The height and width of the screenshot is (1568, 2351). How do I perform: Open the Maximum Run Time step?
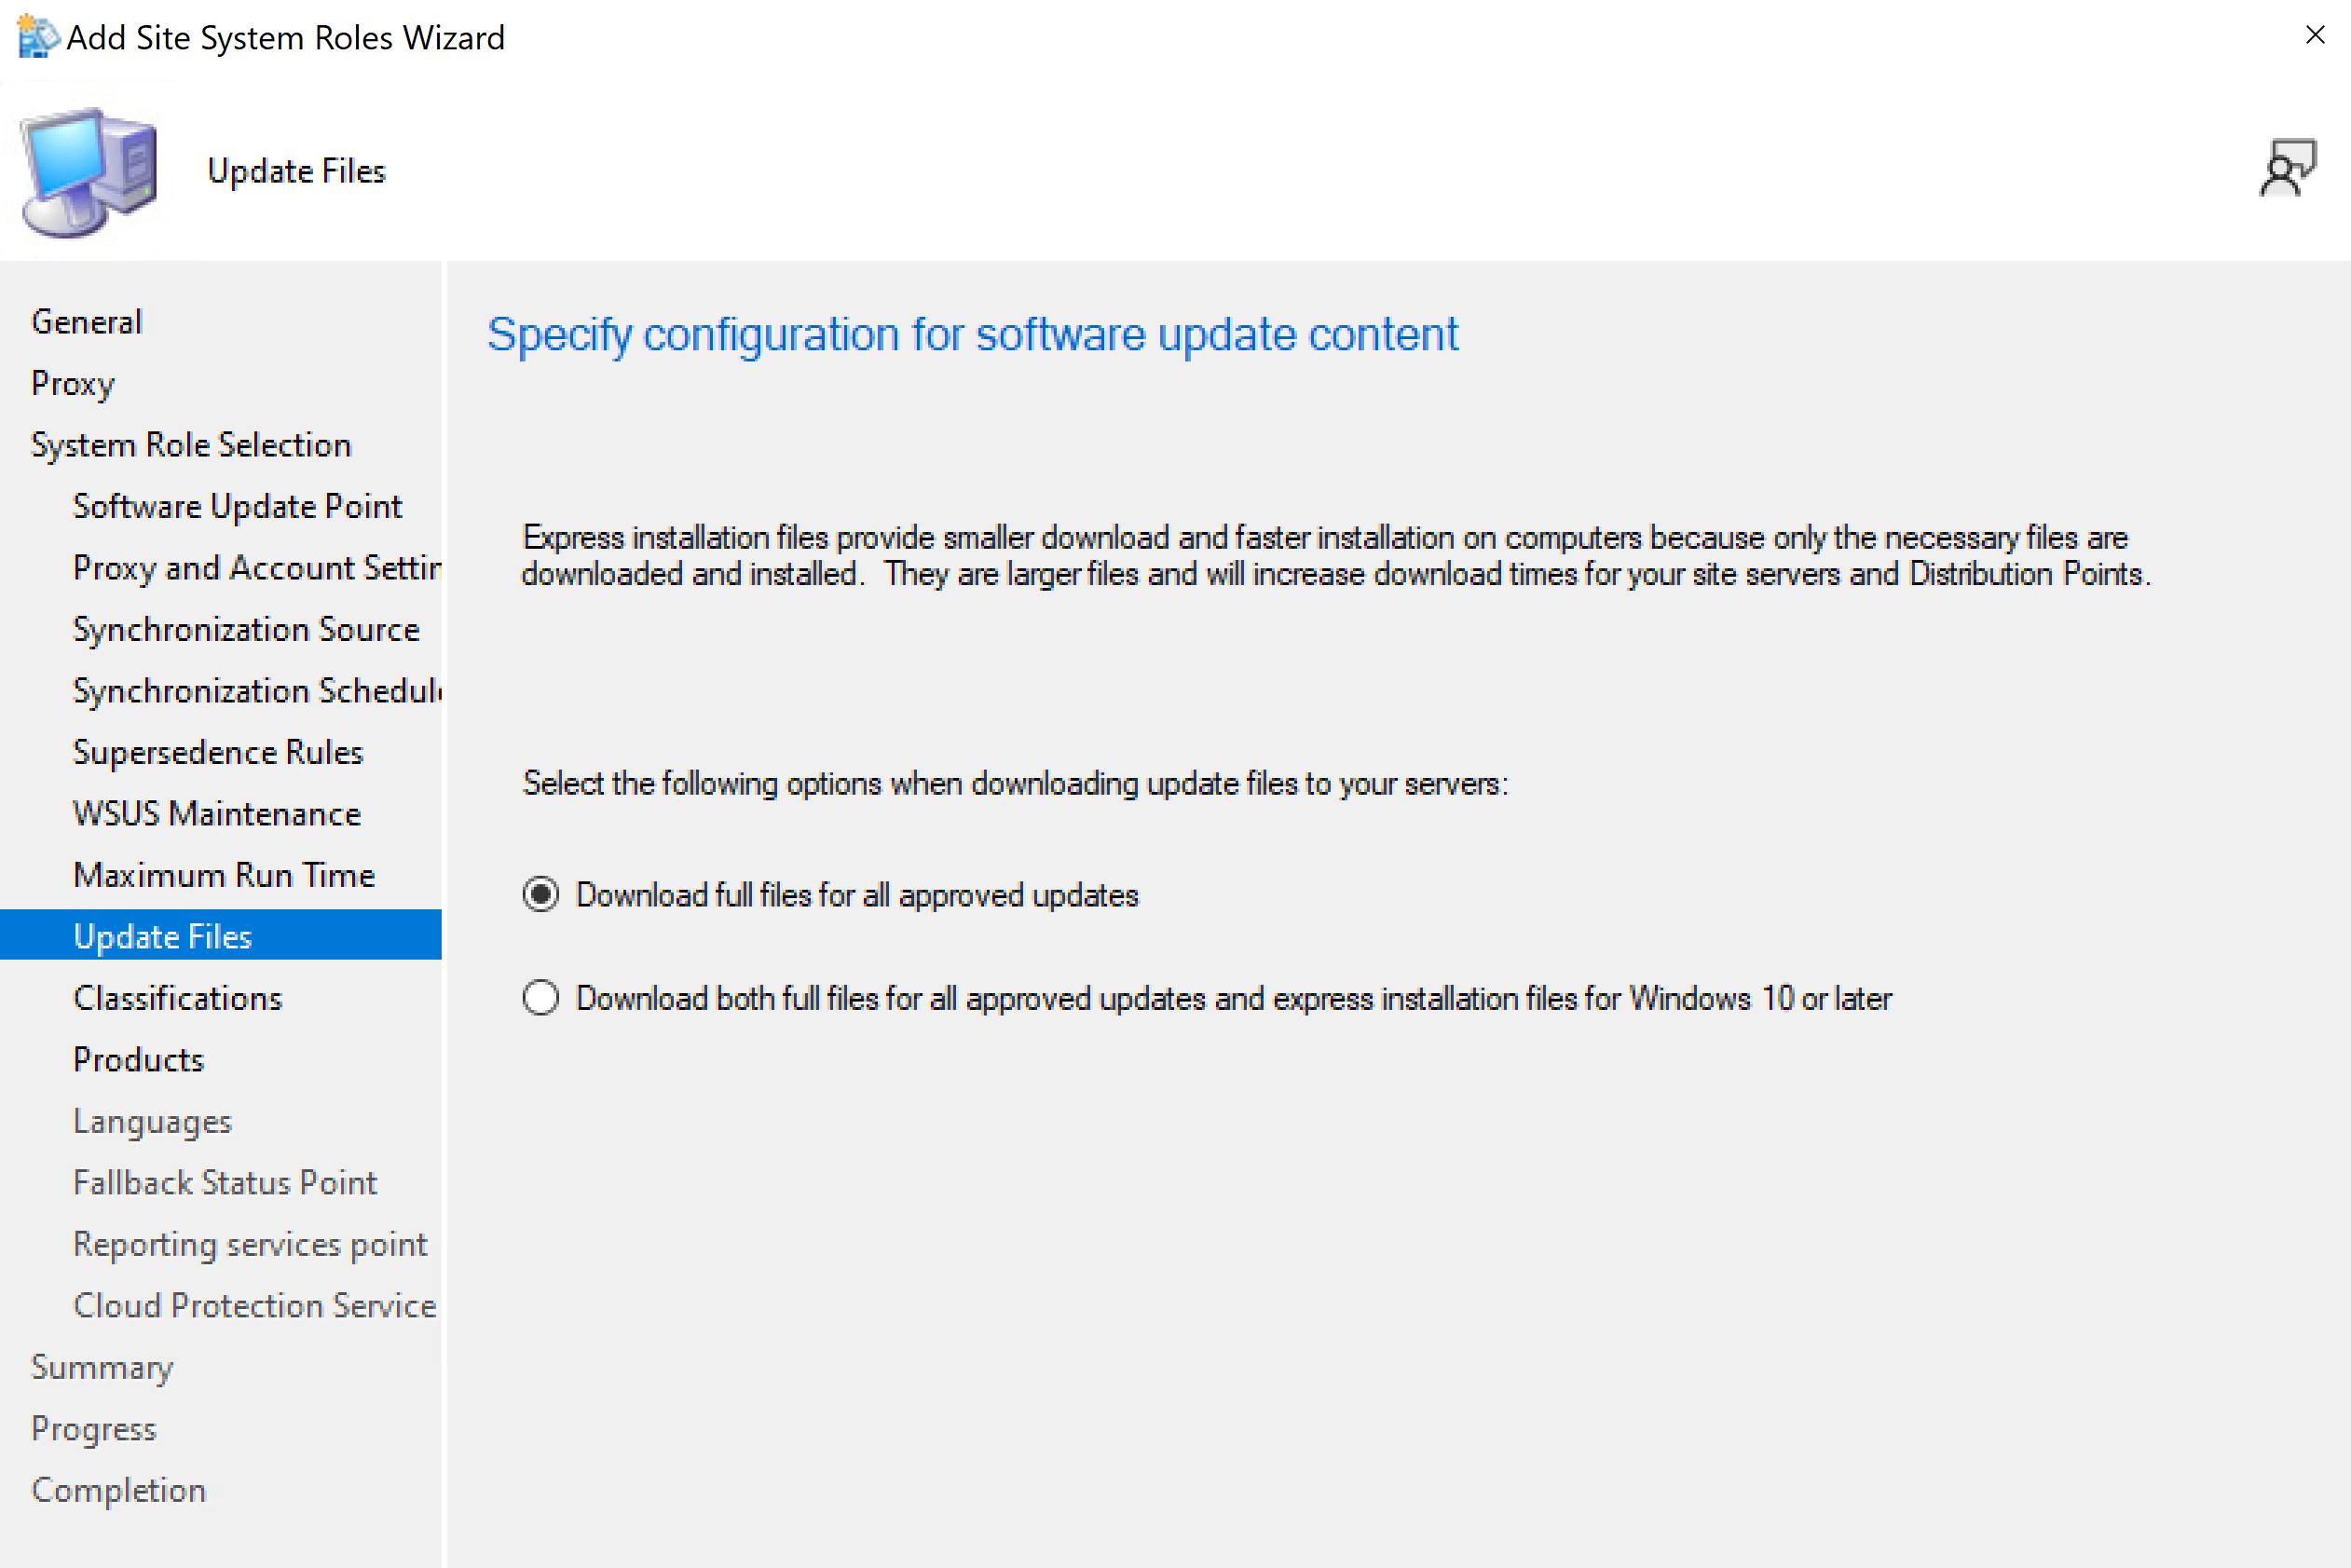tap(224, 876)
